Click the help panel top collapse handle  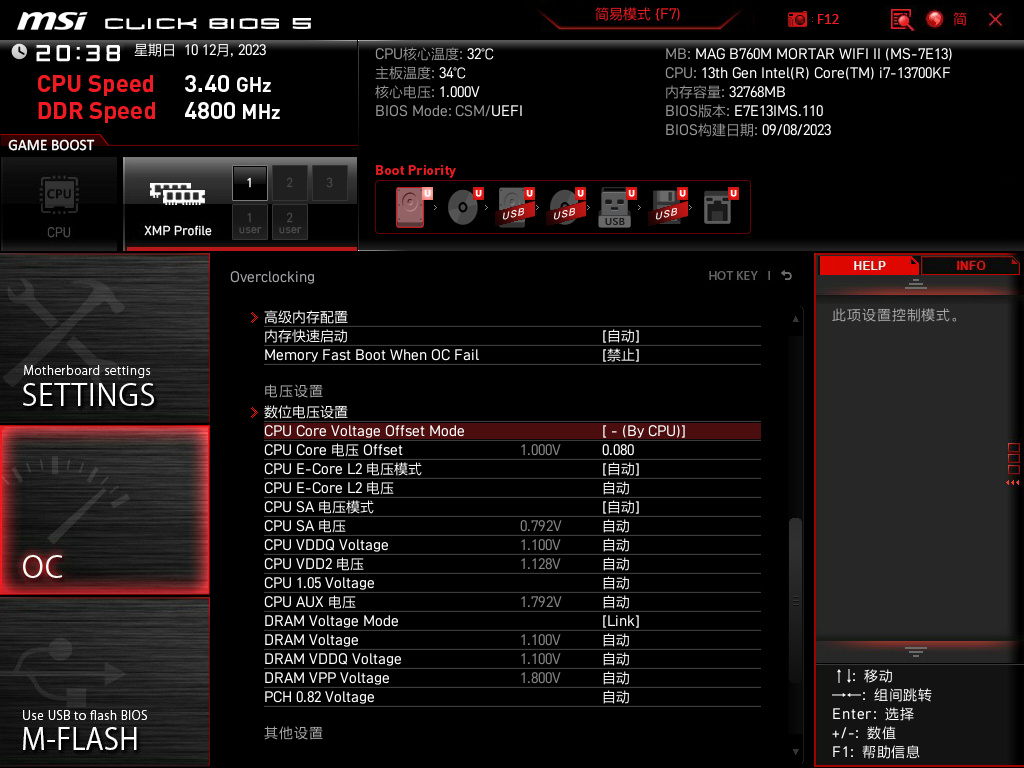tap(916, 283)
